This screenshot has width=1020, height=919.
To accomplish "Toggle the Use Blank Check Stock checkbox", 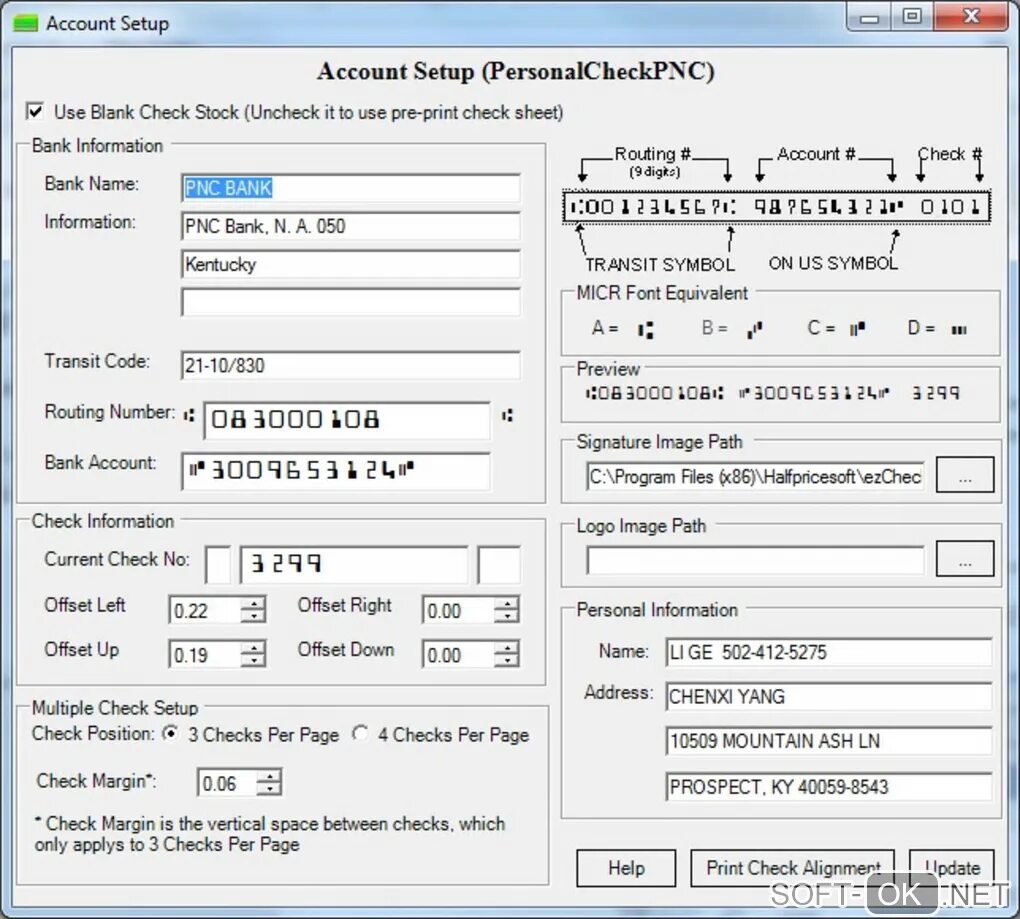I will [x=35, y=111].
